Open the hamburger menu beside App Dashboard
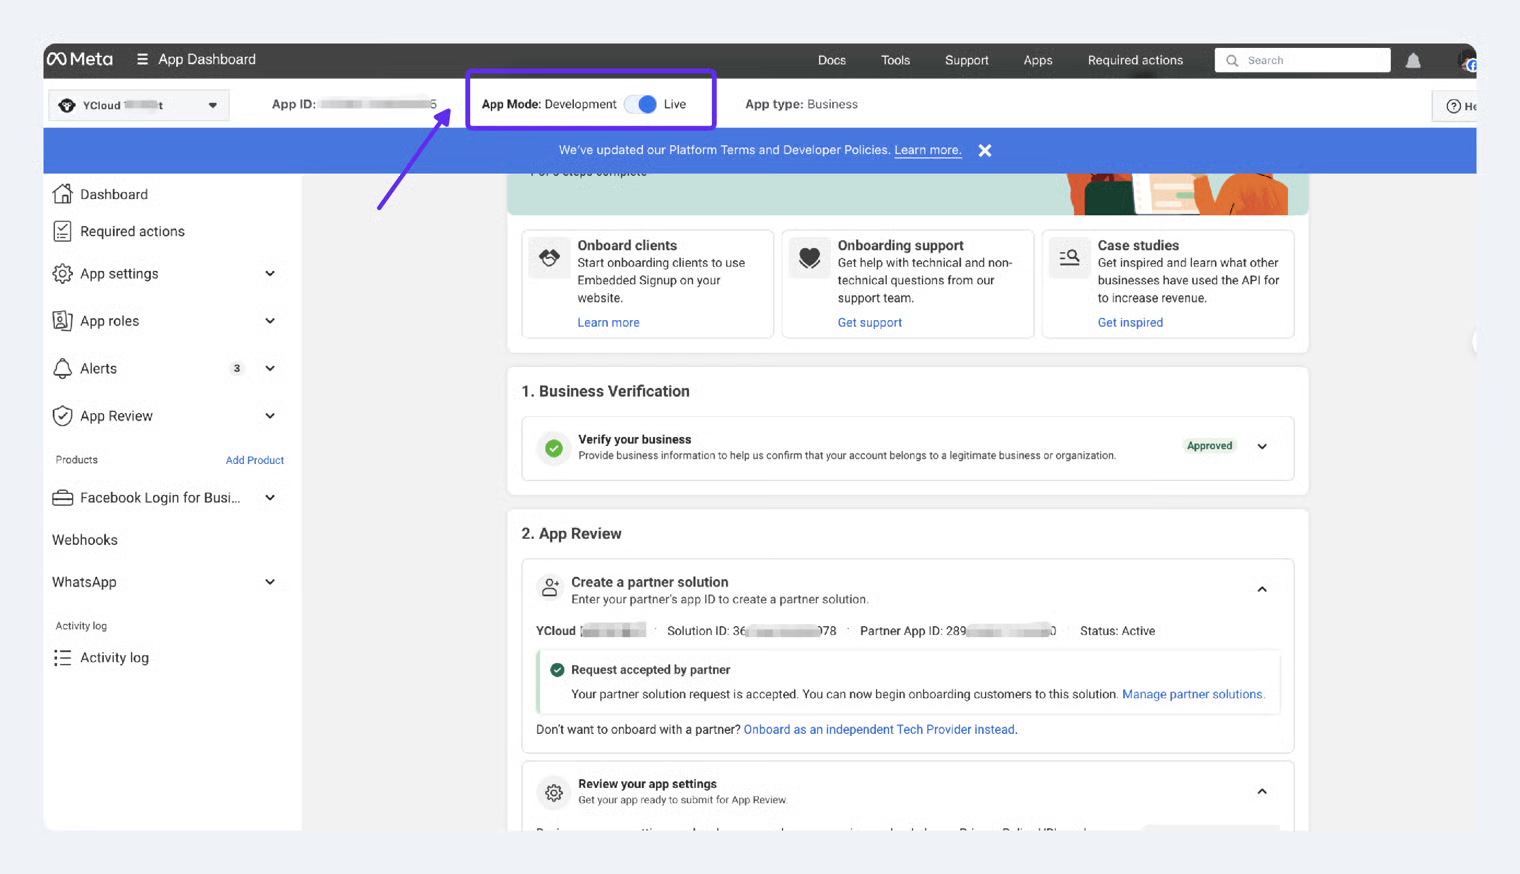The width and height of the screenshot is (1520, 874). (142, 59)
